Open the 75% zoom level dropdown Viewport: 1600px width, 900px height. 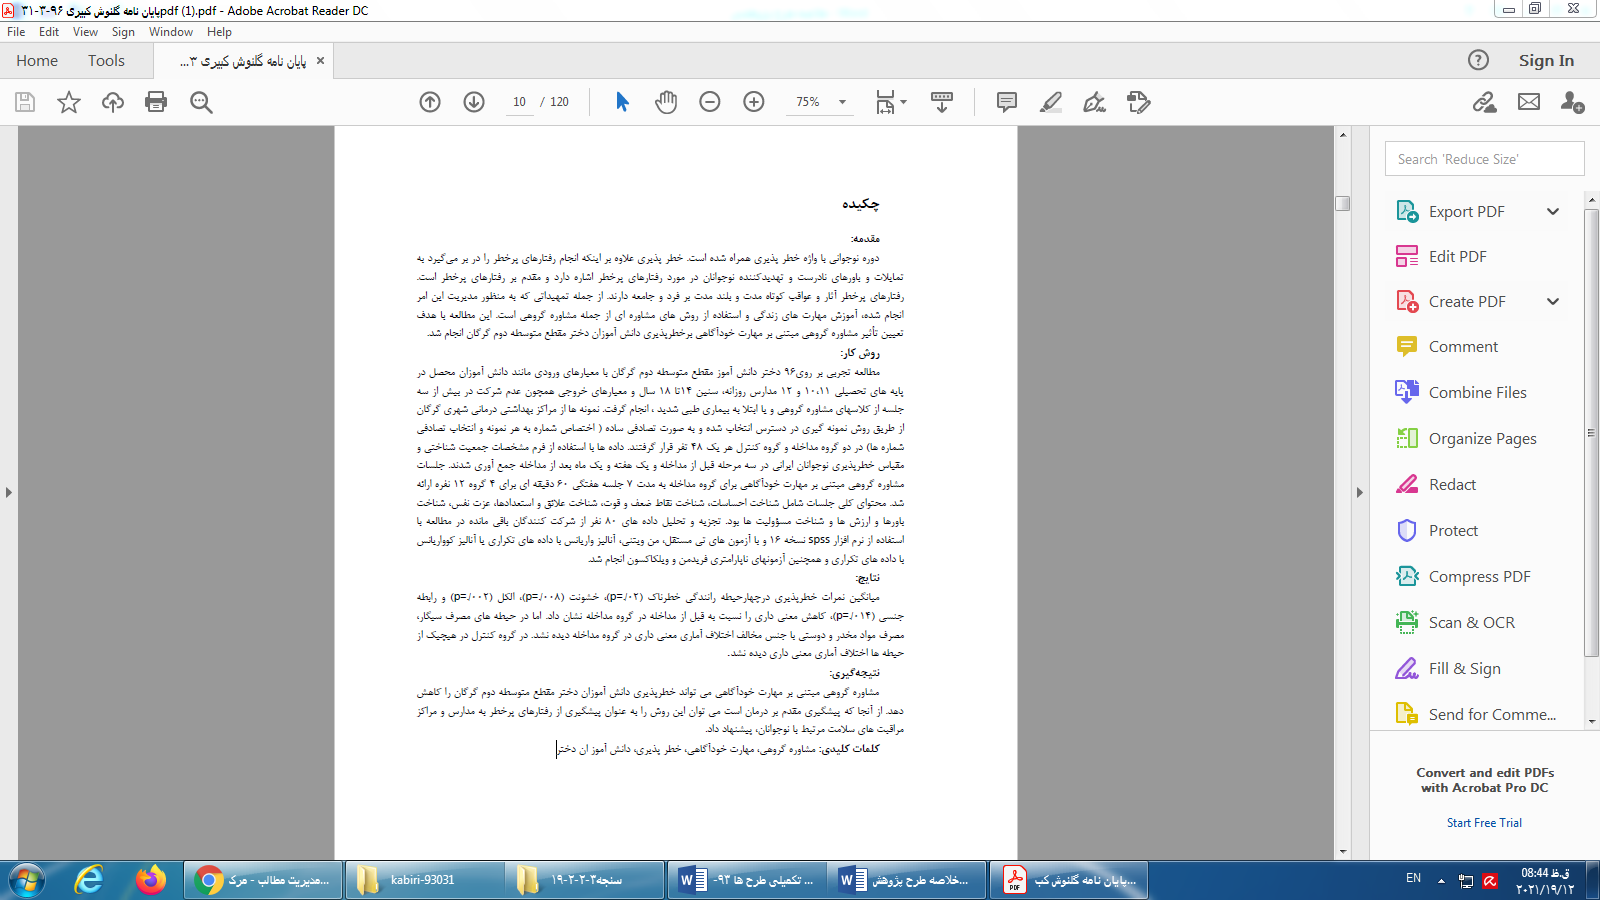842,102
